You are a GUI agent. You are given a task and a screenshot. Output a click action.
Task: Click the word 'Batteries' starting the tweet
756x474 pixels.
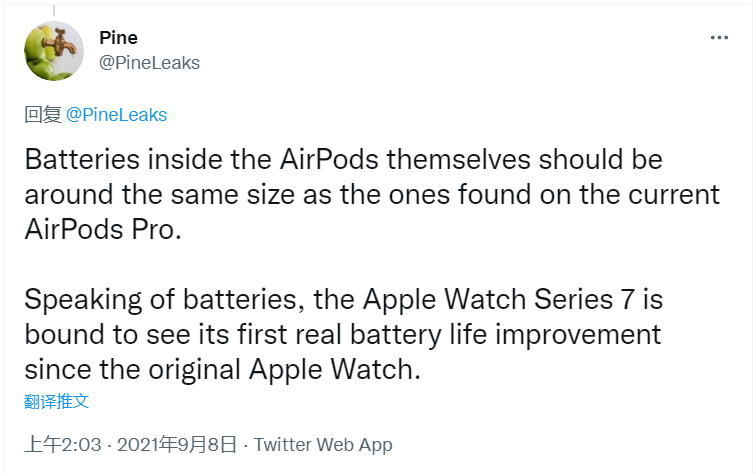tap(78, 160)
